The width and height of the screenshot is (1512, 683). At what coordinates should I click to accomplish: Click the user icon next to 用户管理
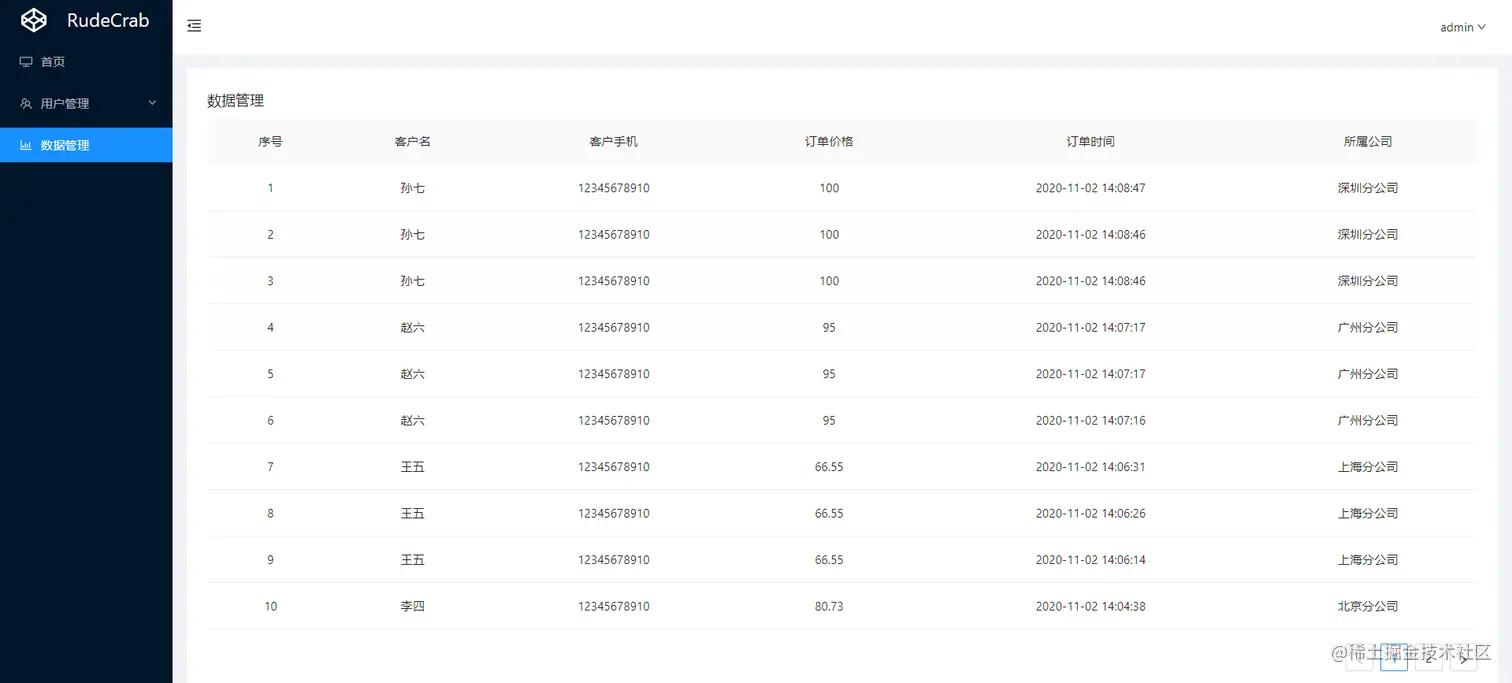[26, 103]
